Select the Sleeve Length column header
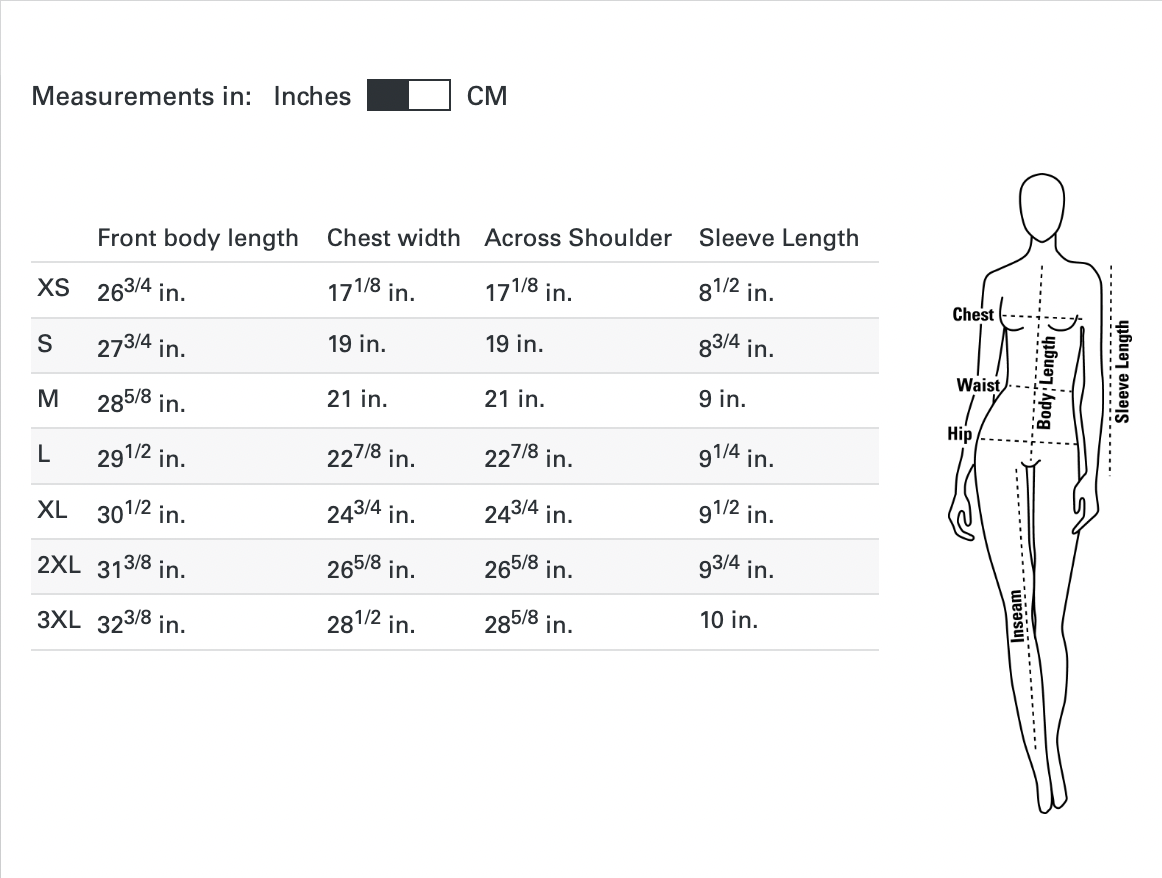Image resolution: width=1162 pixels, height=878 pixels. [779, 238]
